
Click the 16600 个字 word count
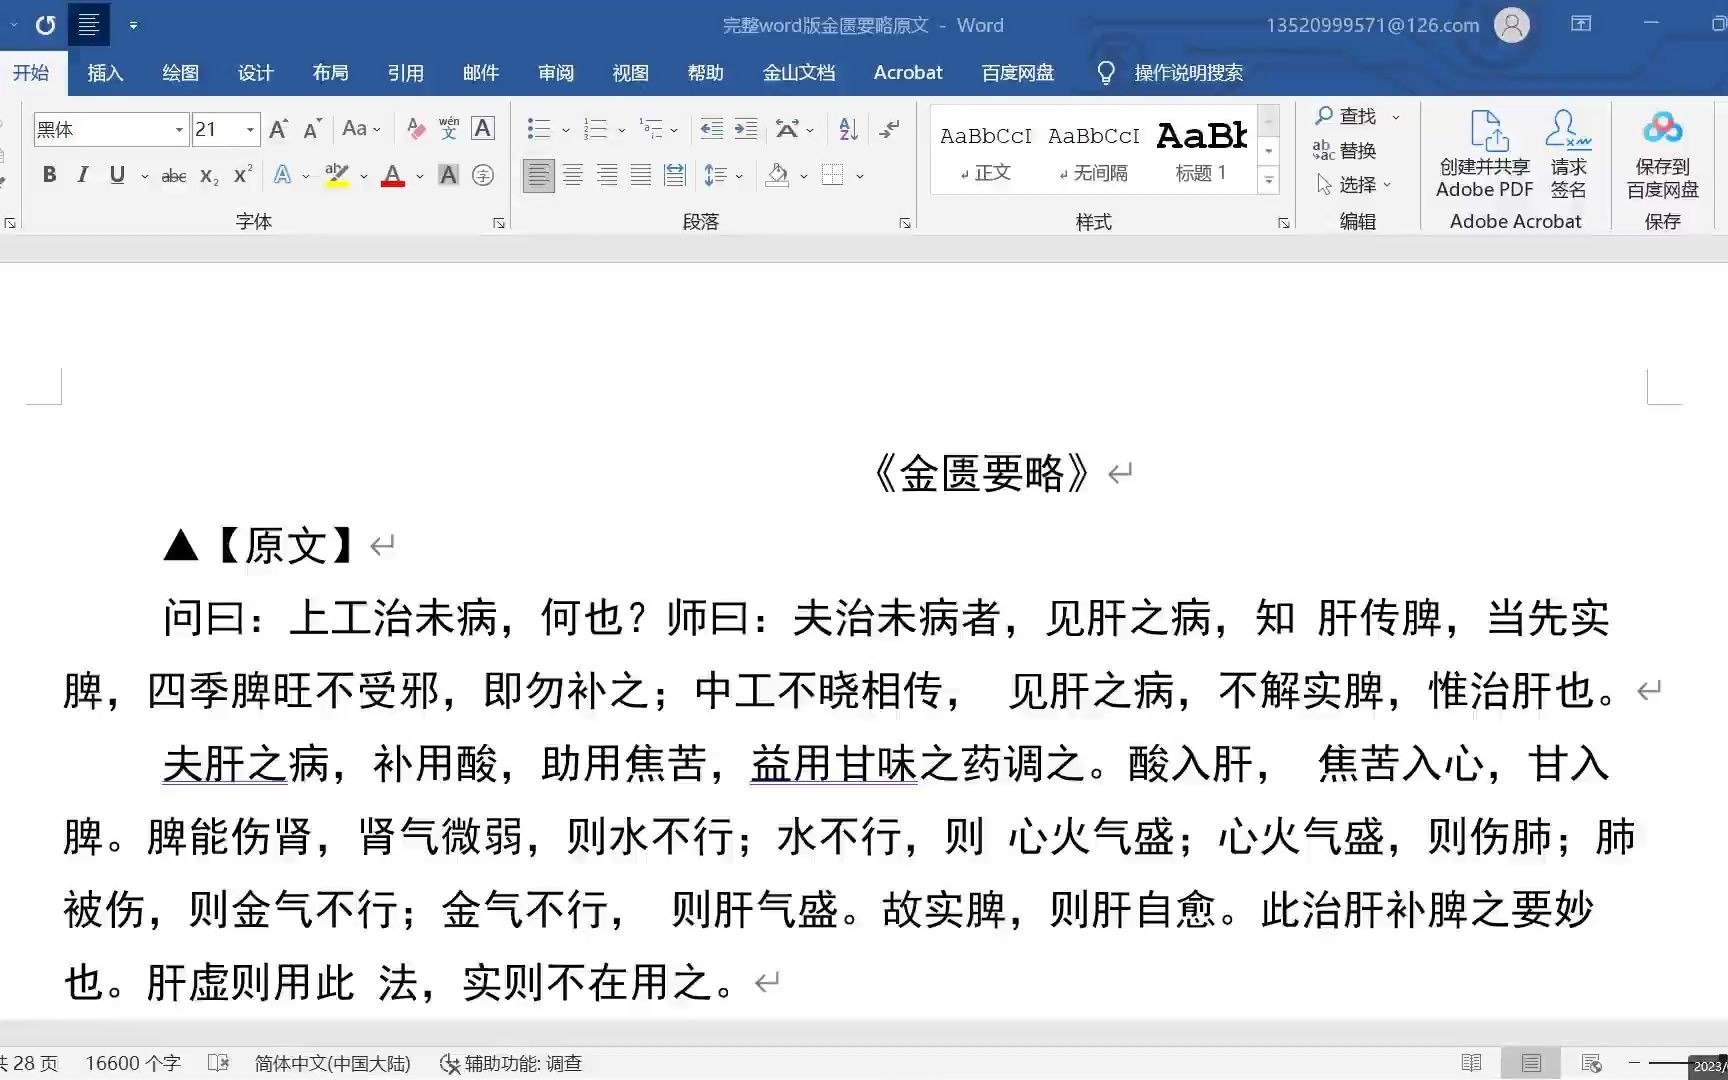pyautogui.click(x=133, y=1063)
